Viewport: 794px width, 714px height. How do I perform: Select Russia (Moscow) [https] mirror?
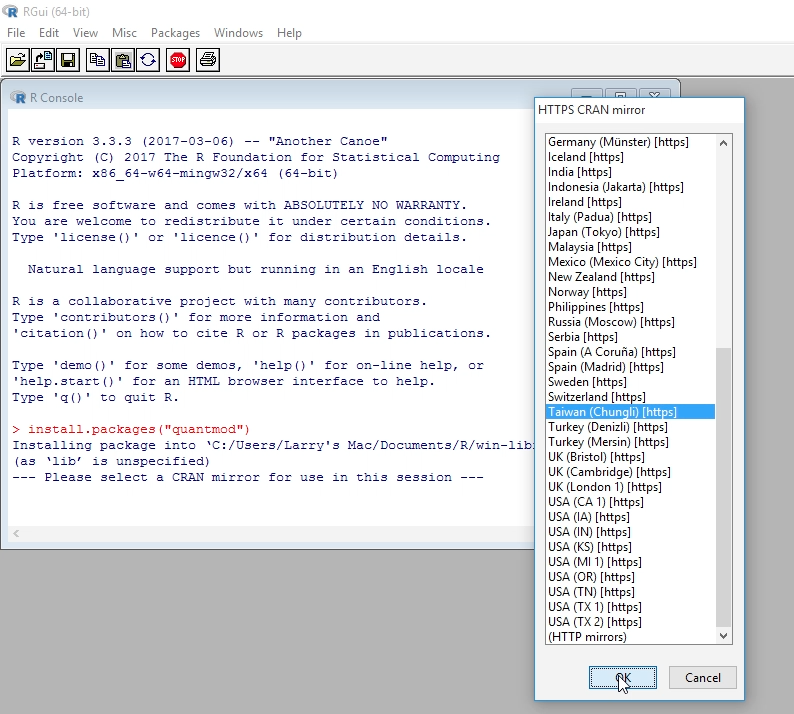(x=630, y=322)
